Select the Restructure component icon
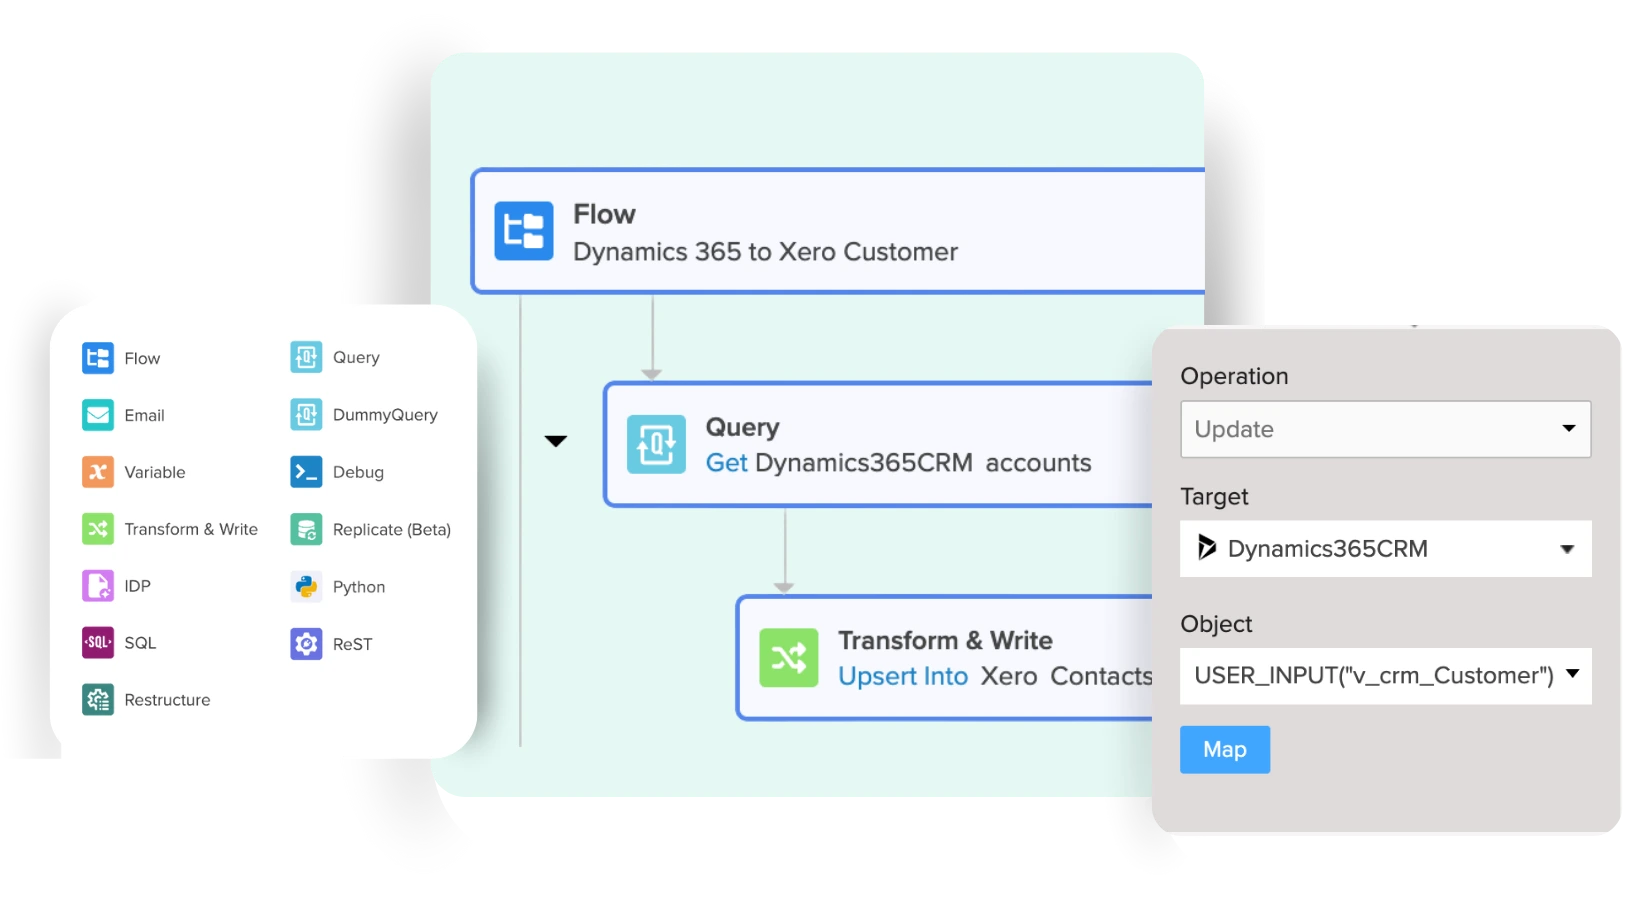1640x924 pixels. pyautogui.click(x=97, y=699)
